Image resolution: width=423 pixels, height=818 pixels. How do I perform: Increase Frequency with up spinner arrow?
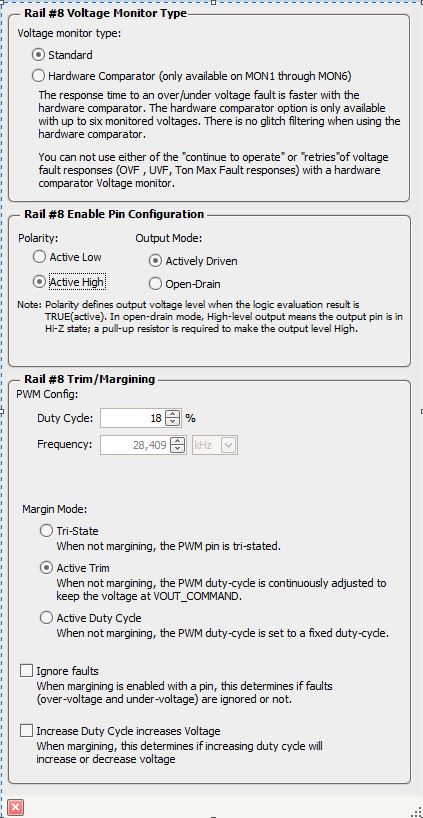(178, 441)
